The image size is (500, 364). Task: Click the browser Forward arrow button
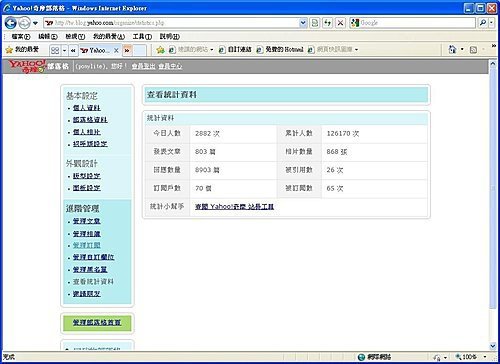click(24, 23)
